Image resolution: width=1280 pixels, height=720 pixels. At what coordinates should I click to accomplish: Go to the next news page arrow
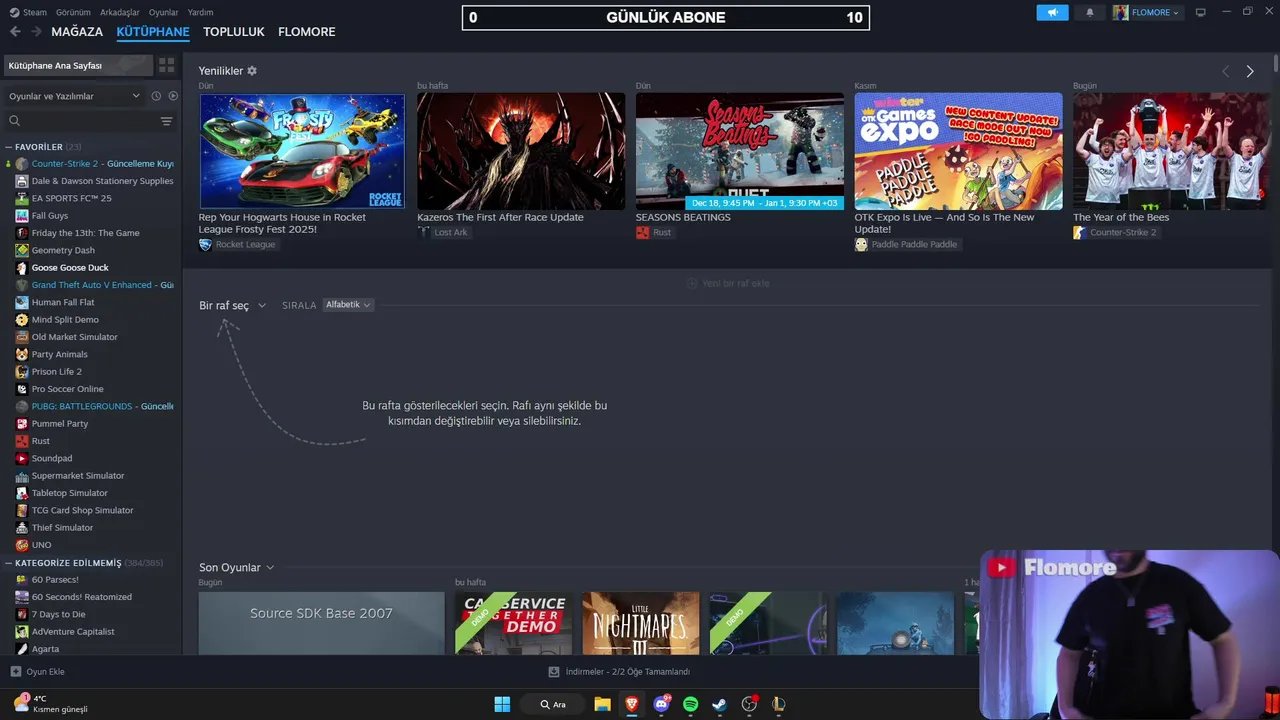pyautogui.click(x=1249, y=71)
